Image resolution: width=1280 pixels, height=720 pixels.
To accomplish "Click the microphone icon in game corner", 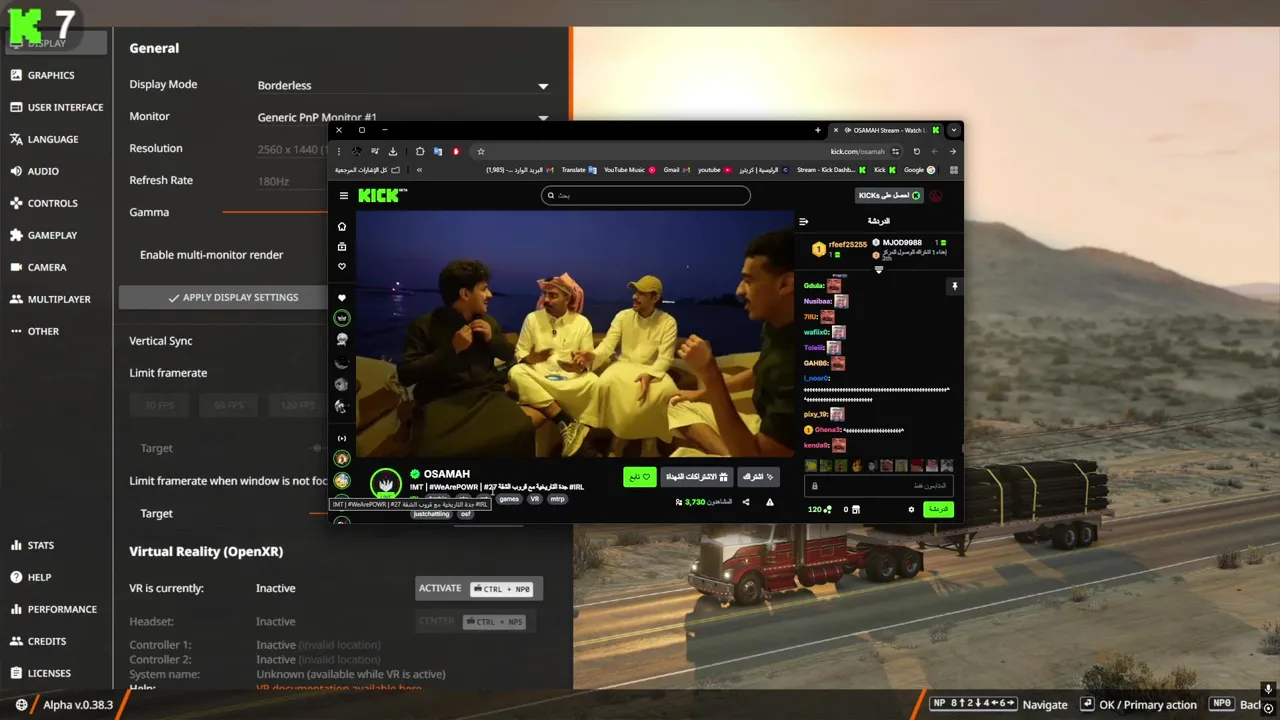I will 1268,690.
